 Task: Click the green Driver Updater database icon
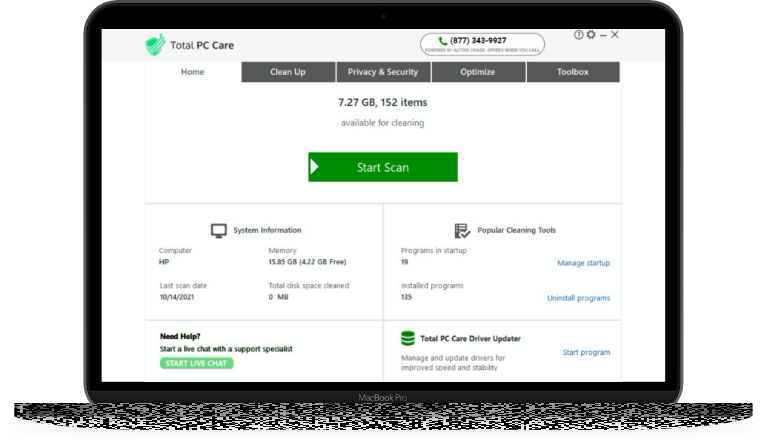click(x=408, y=339)
